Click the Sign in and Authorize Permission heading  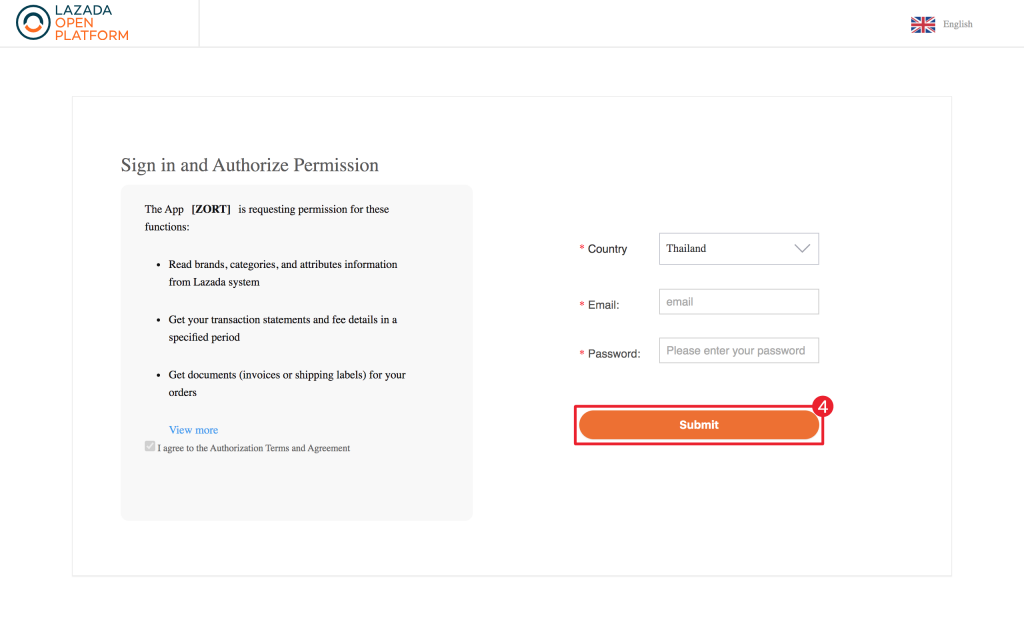(x=249, y=165)
